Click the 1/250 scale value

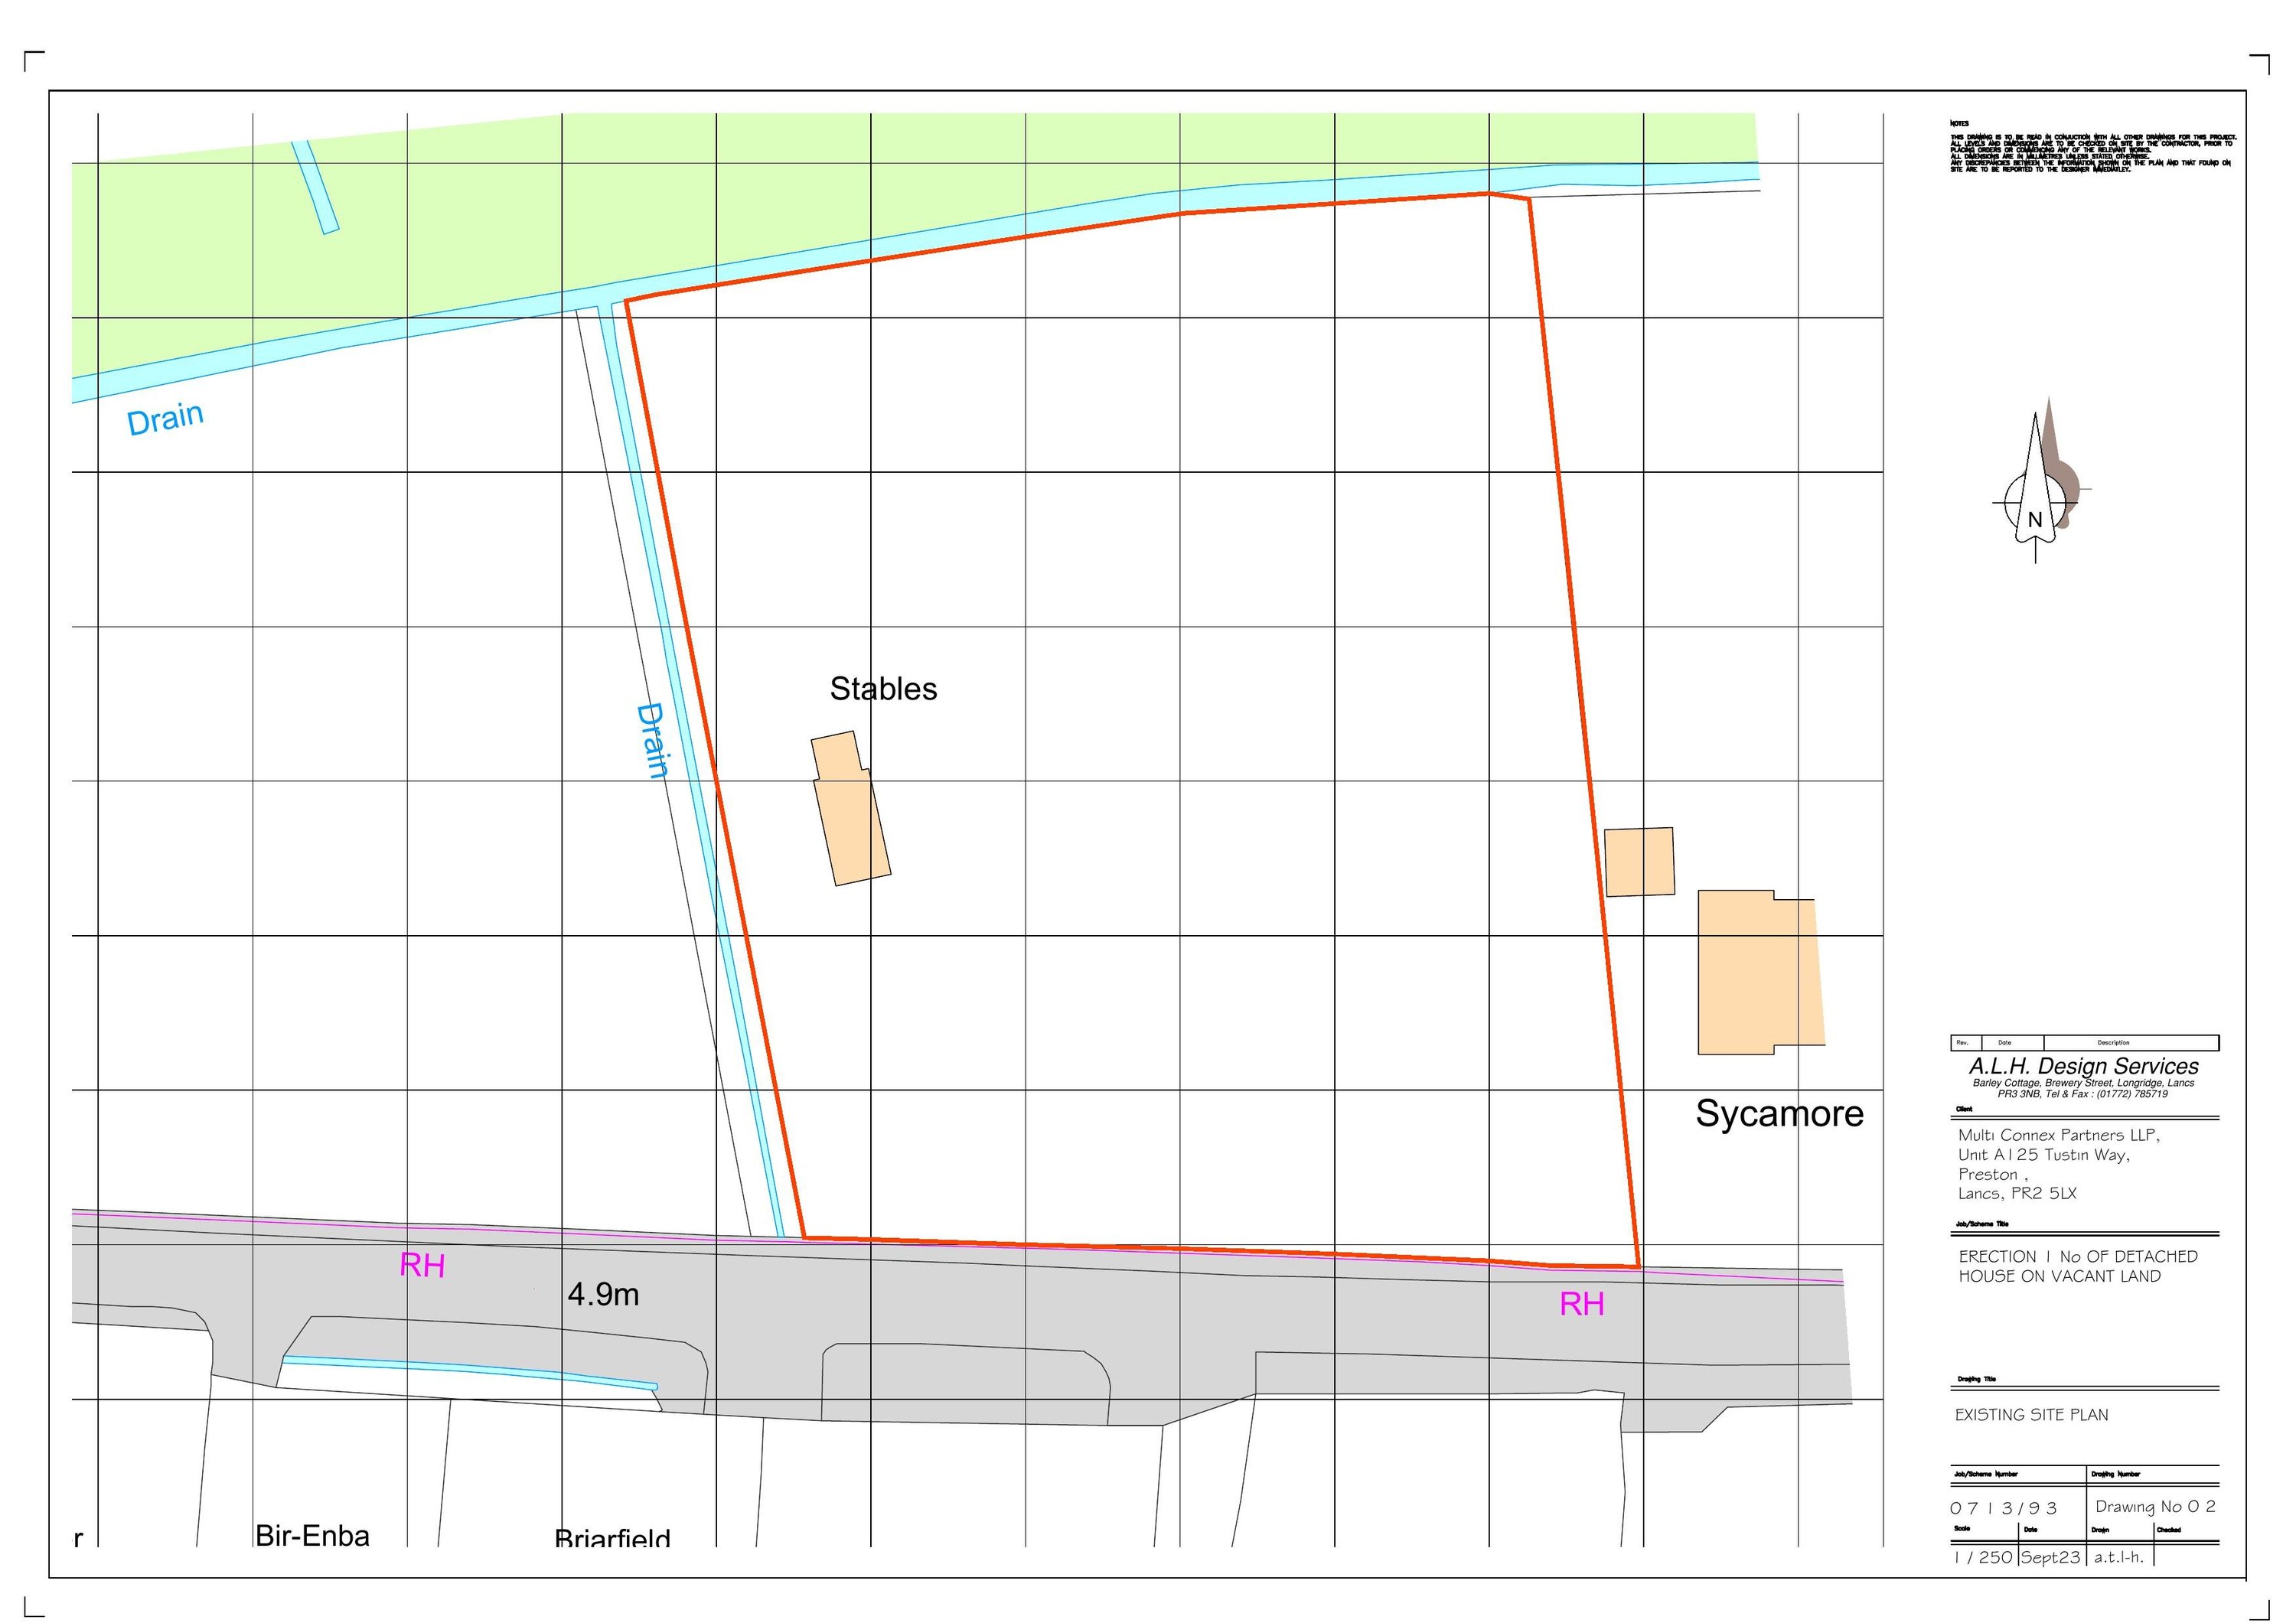coord(1983,1557)
